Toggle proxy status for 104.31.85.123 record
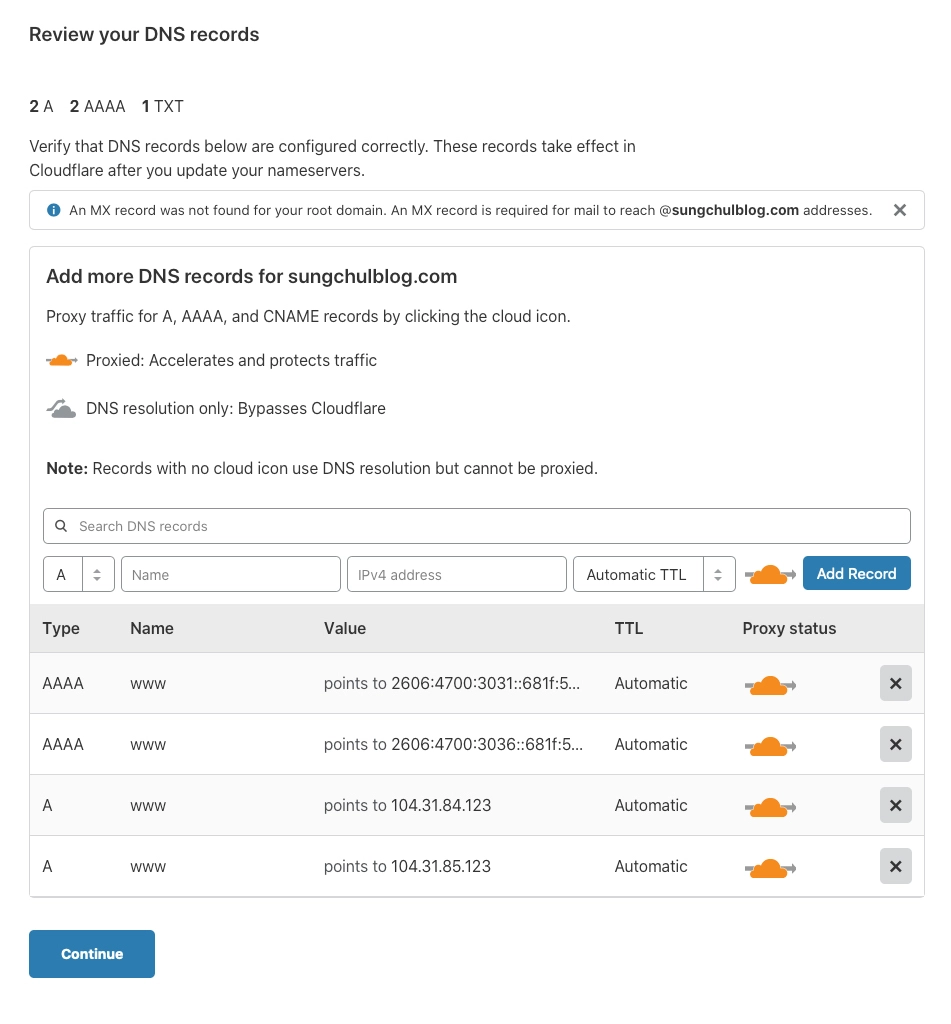951x1024 pixels. (770, 868)
